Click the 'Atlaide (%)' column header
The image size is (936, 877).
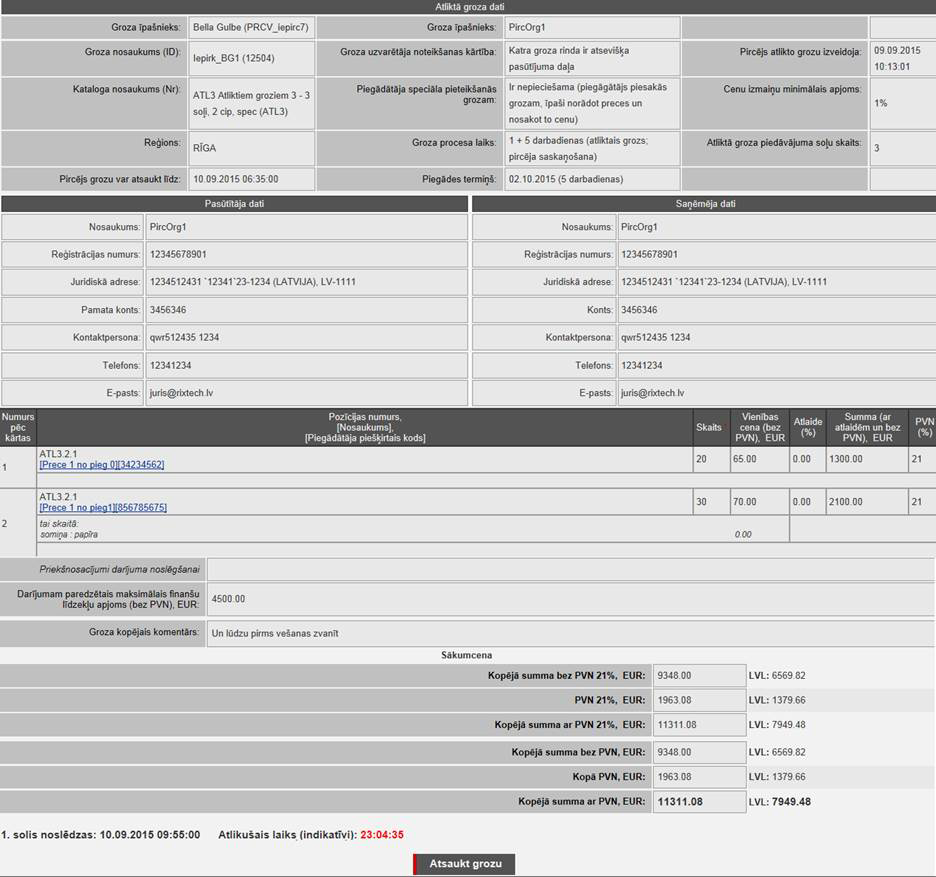808,427
